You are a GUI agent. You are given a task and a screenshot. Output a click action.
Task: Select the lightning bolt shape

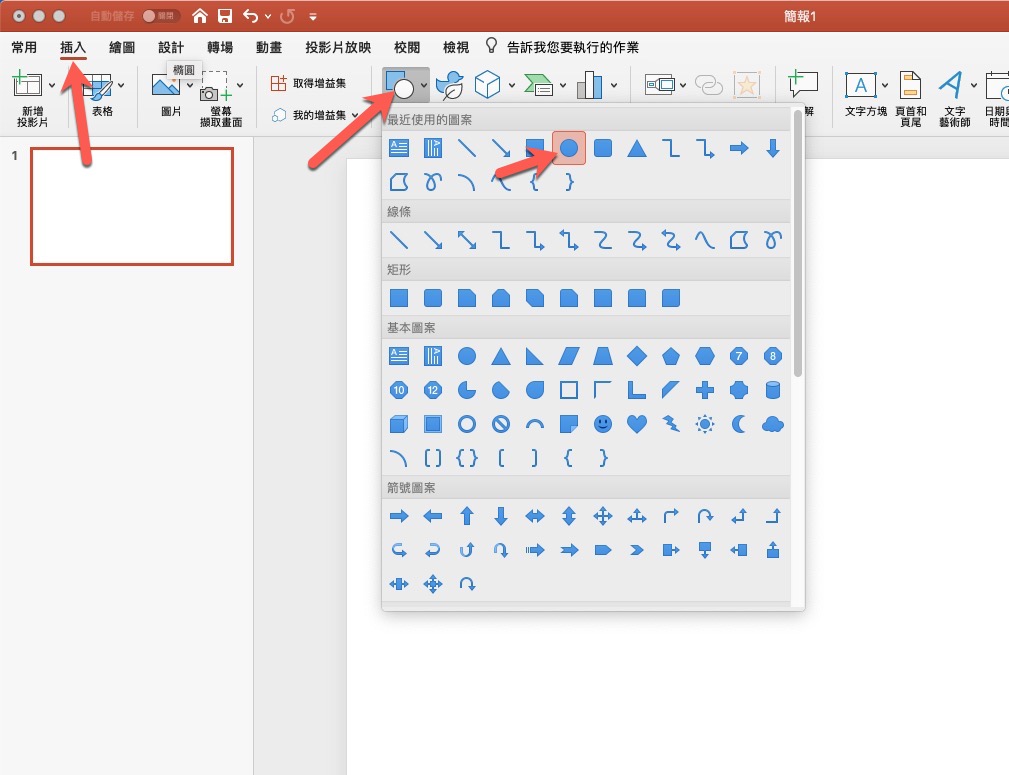point(671,424)
